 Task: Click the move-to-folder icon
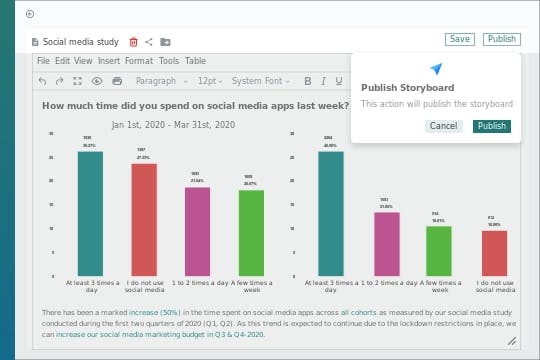pos(165,42)
